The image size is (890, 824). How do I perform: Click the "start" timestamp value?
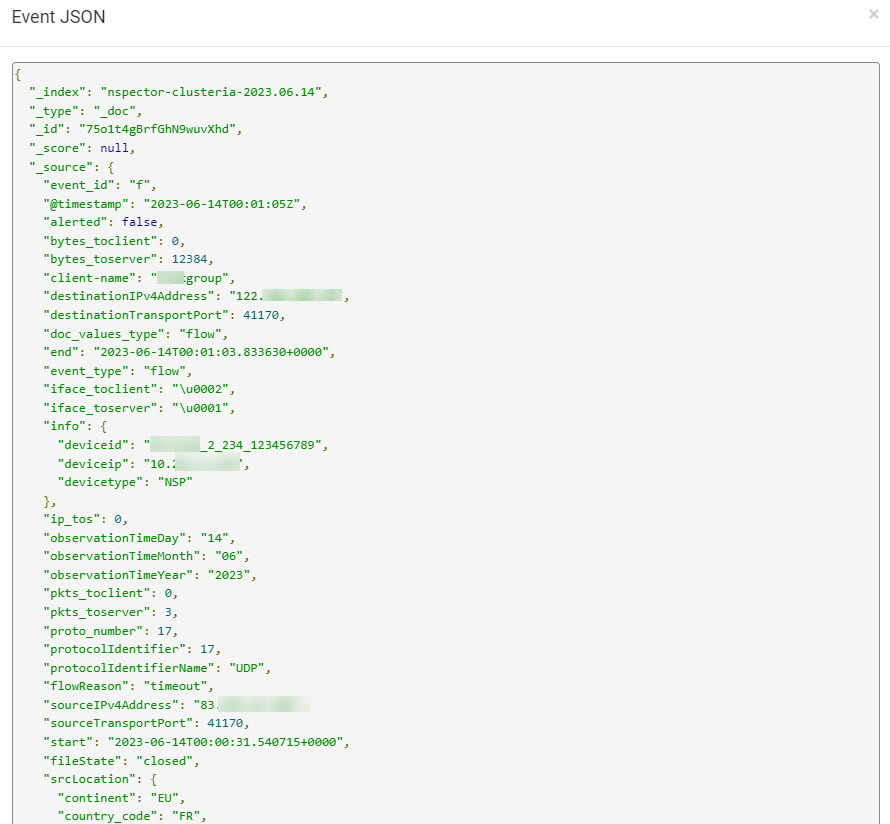[x=225, y=742]
